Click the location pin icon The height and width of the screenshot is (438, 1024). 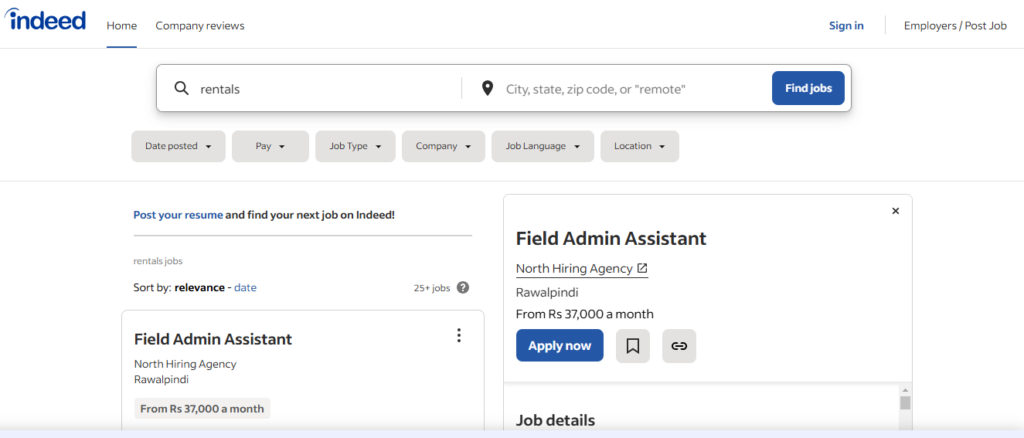(x=487, y=88)
